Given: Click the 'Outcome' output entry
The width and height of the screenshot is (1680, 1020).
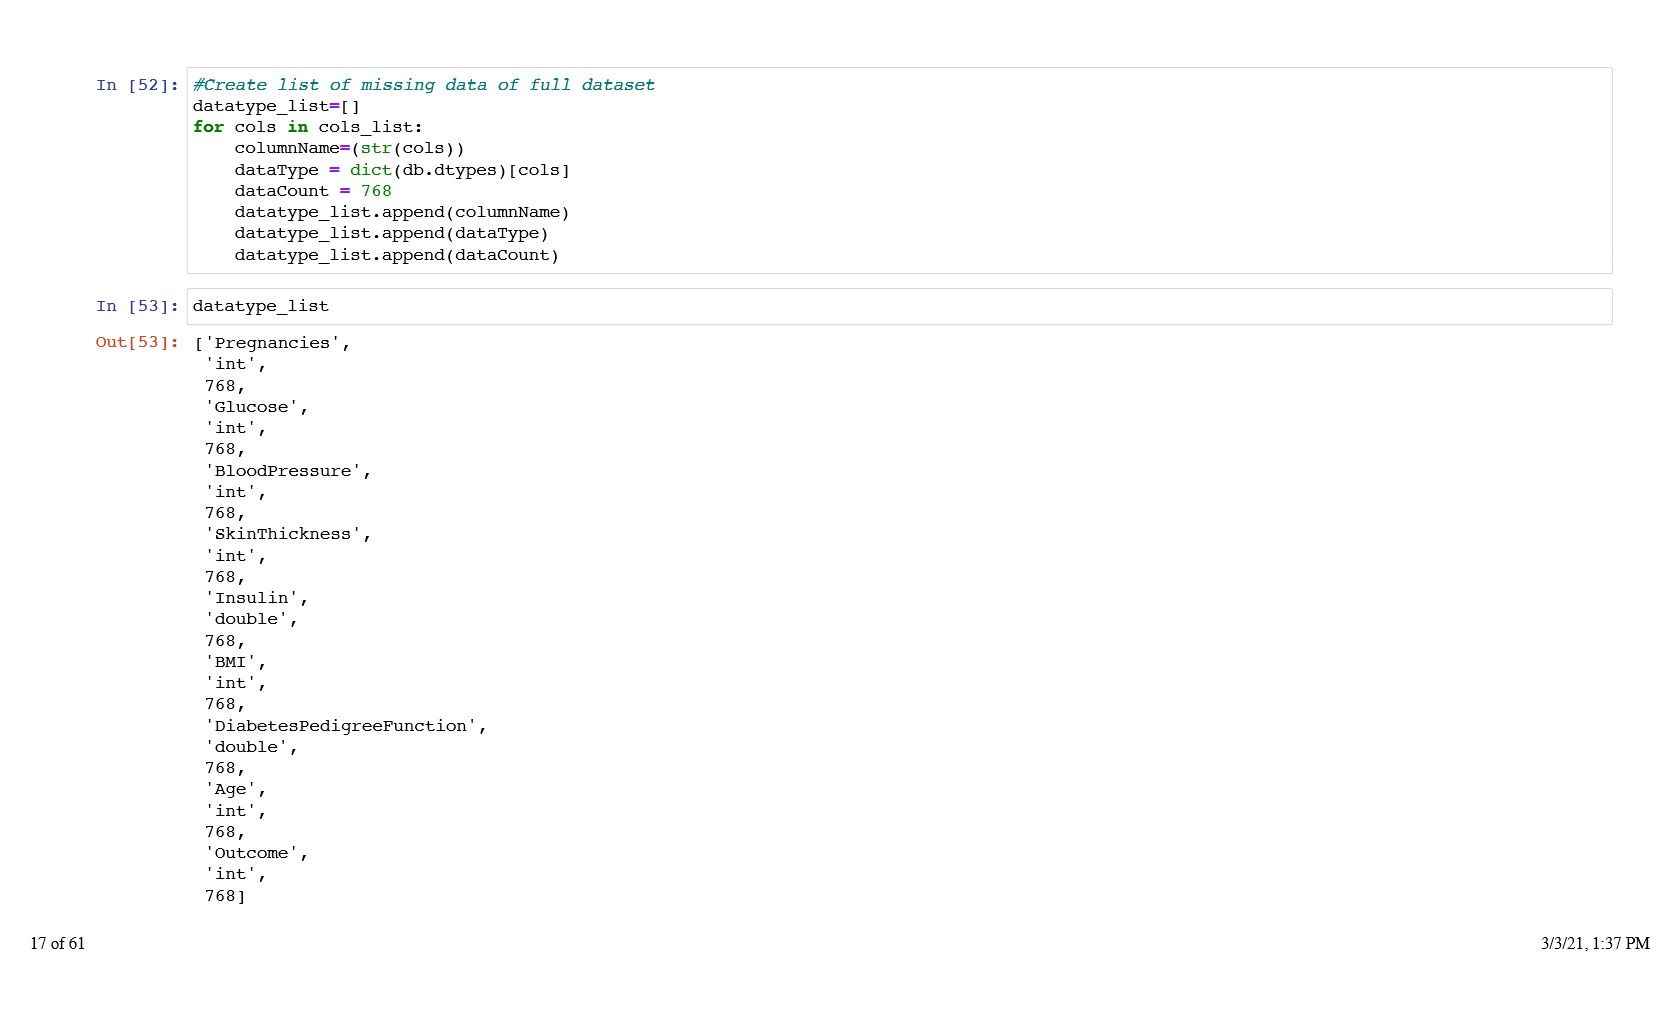Looking at the screenshot, I should pos(256,853).
